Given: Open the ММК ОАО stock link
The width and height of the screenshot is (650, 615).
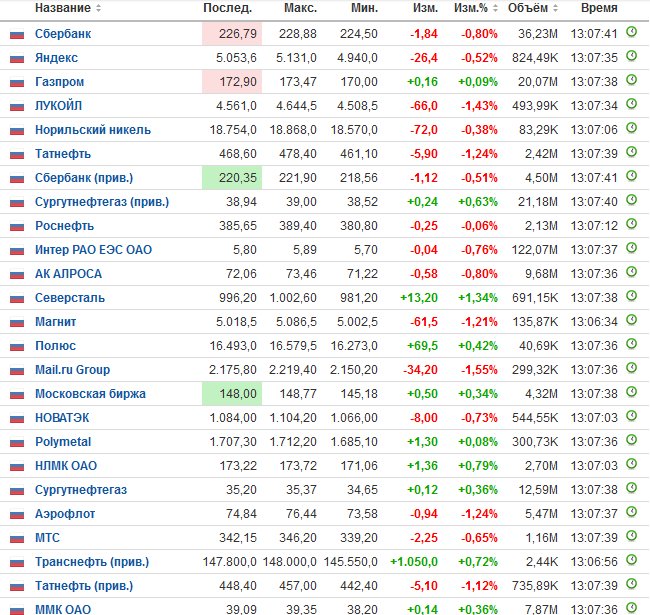Looking at the screenshot, I should 63,609.
